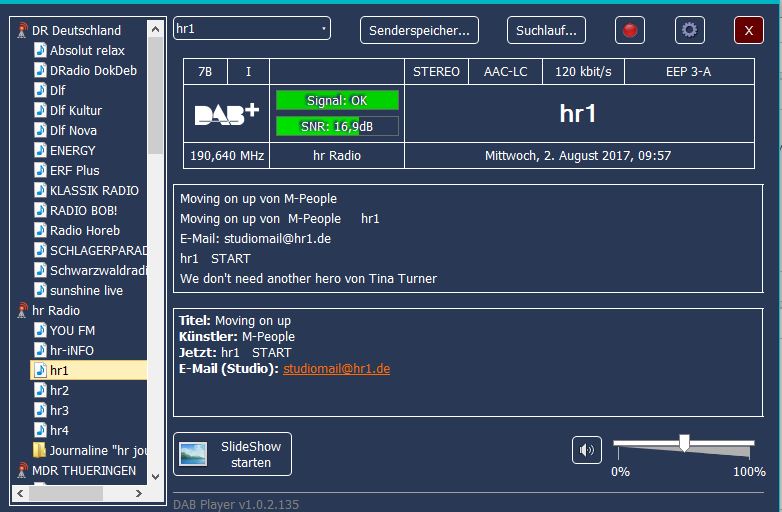Click the music note icon beside hr3

40,410
